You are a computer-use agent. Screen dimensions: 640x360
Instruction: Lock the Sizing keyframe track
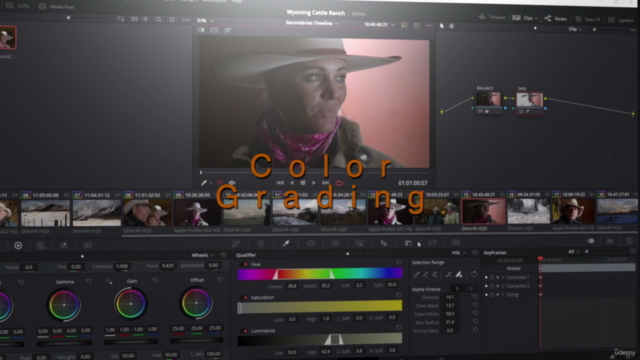click(x=492, y=294)
